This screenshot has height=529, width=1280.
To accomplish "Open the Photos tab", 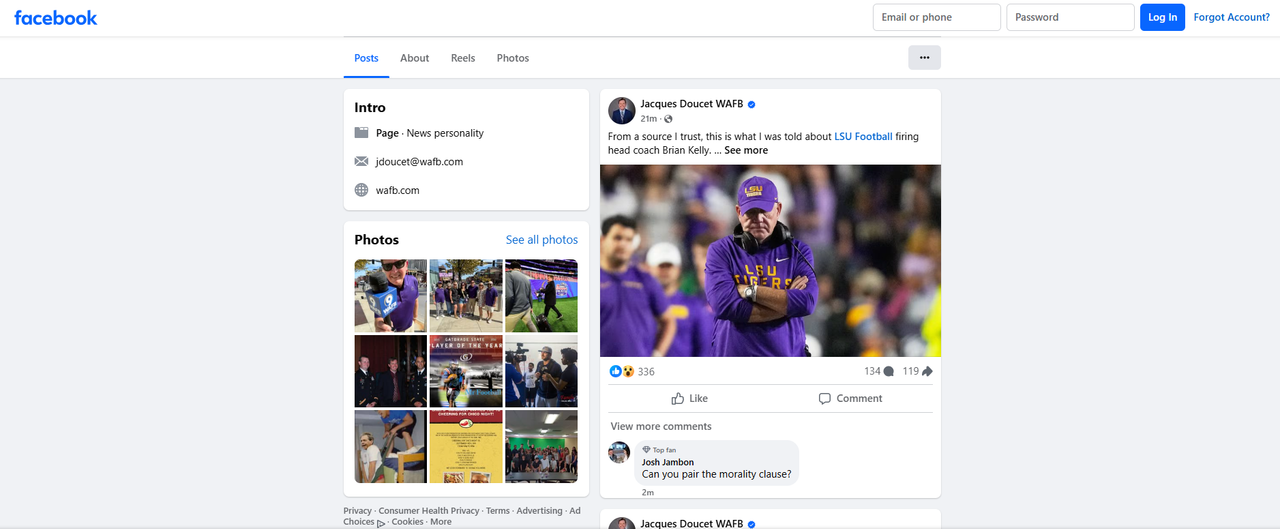I will coord(513,58).
